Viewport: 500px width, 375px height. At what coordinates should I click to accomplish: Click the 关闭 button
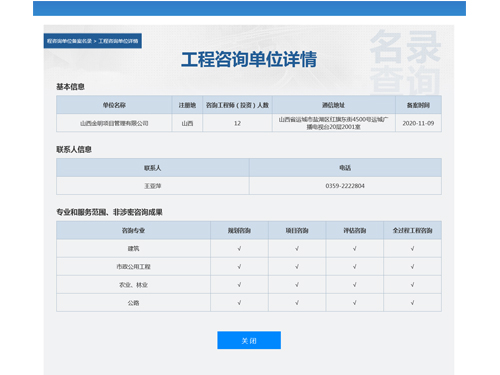tap(249, 340)
